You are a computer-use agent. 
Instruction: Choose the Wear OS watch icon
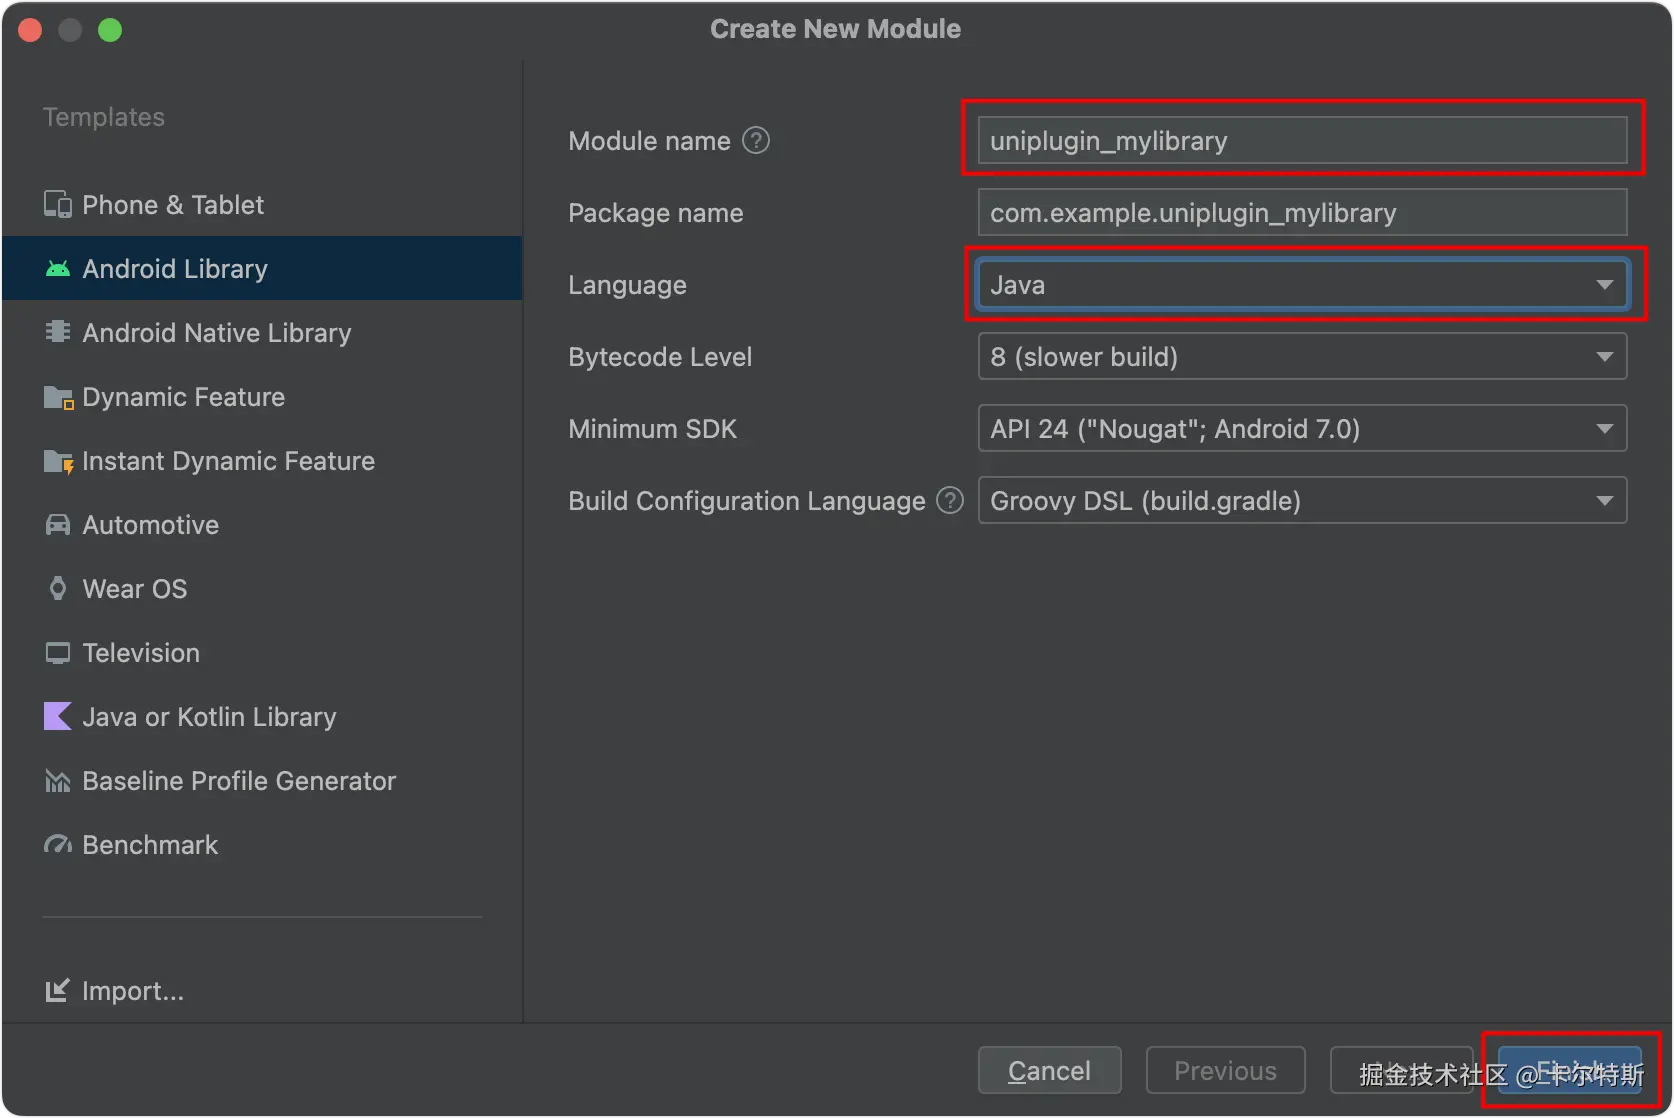point(58,589)
